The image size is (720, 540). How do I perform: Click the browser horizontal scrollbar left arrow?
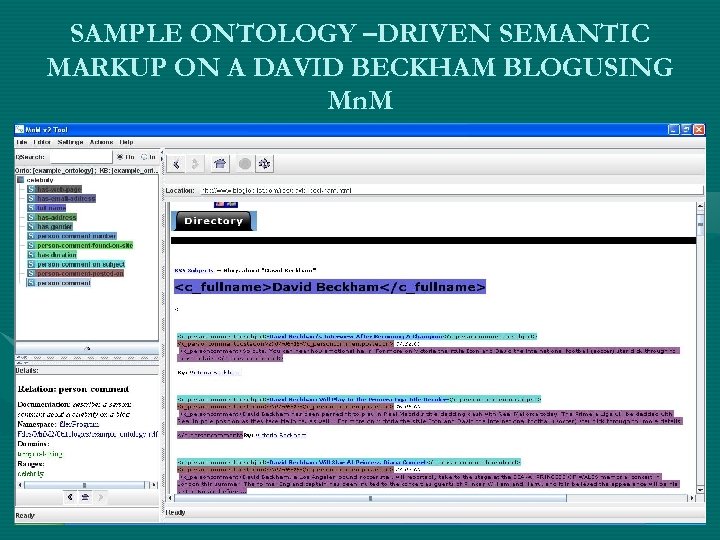point(170,498)
